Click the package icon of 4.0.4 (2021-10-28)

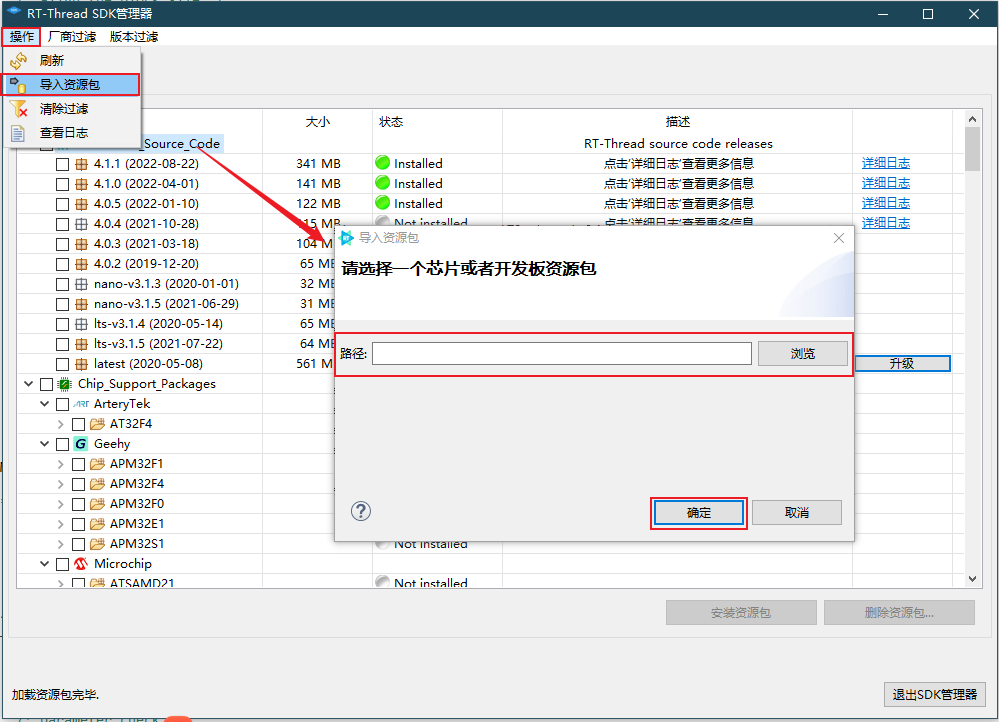pyautogui.click(x=82, y=224)
